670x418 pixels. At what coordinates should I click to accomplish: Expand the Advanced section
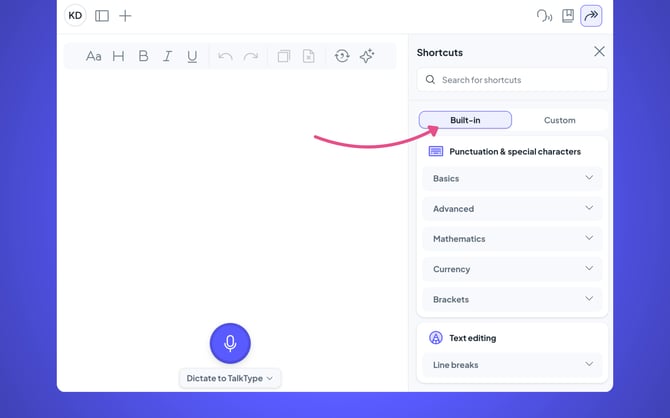(512, 209)
